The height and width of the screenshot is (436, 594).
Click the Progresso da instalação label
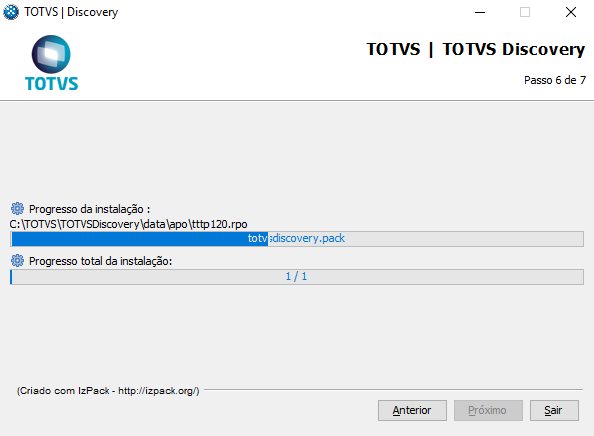(x=89, y=209)
